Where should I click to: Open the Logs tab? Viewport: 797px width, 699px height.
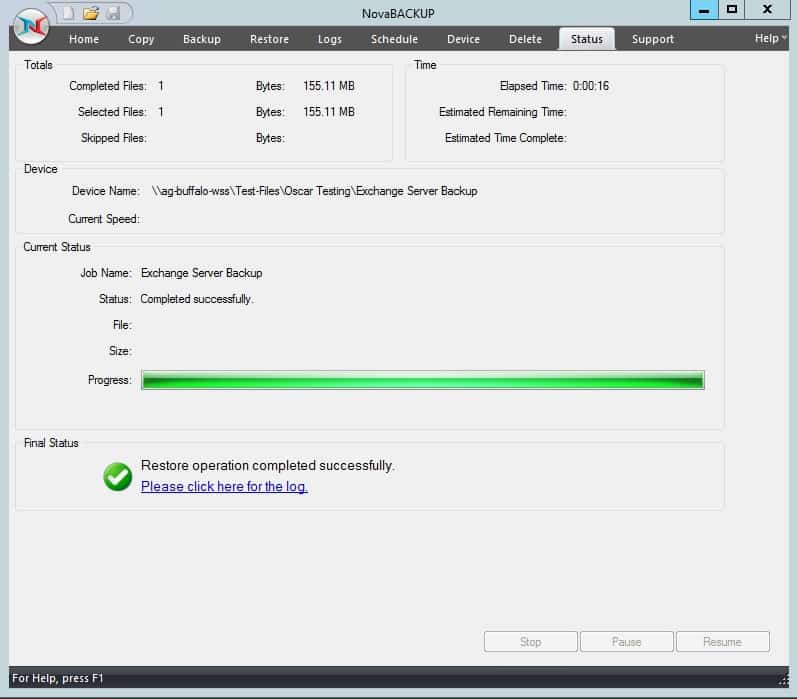tap(329, 39)
